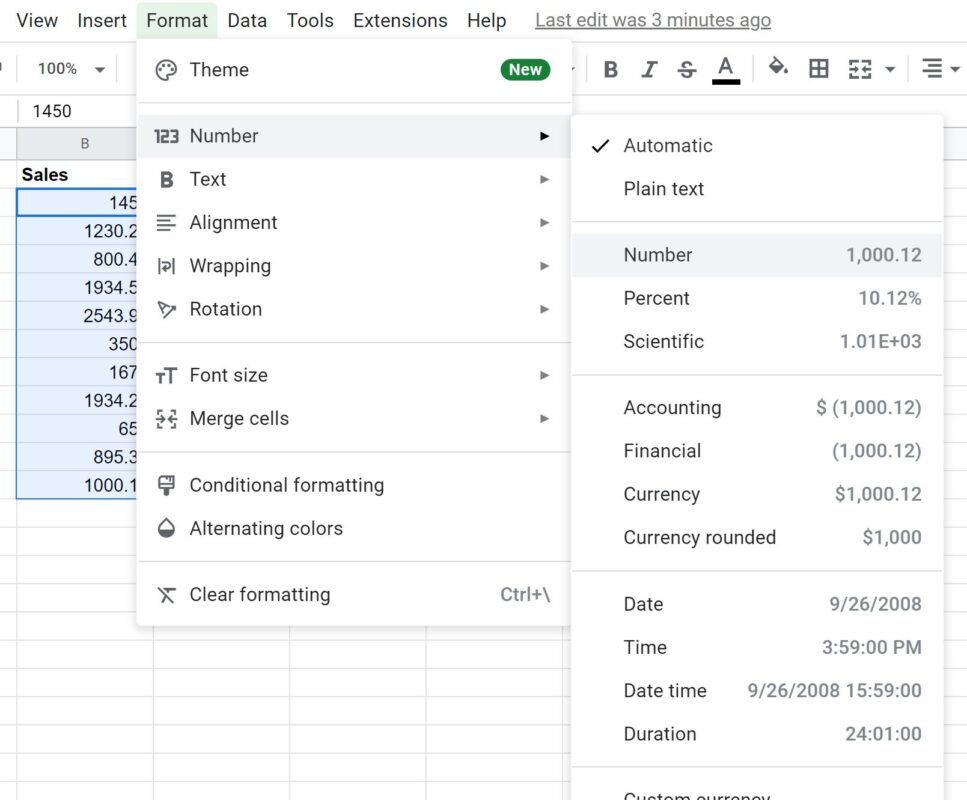Open the Insert menu
This screenshot has height=800, width=967.
coord(102,20)
